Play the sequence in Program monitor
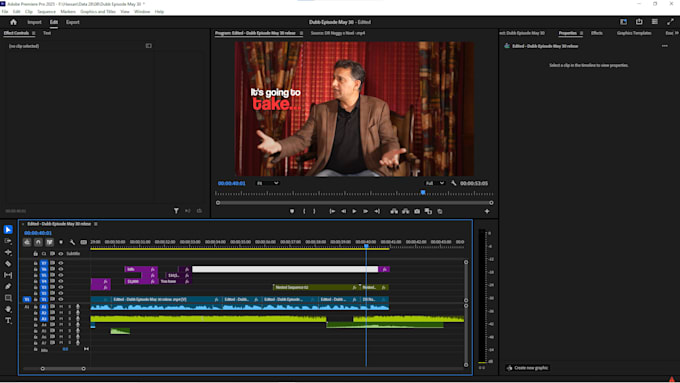The width and height of the screenshot is (680, 383). point(354,211)
